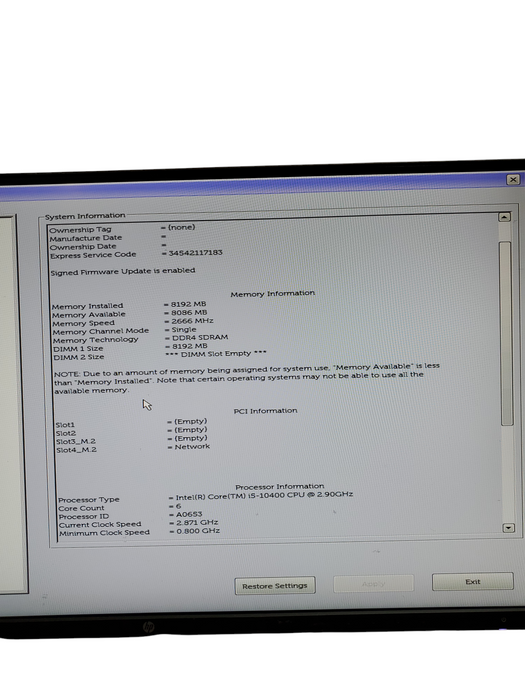525x700 pixels.
Task: Click the Intel Core i5-10400 processor type value
Action: tap(264, 496)
